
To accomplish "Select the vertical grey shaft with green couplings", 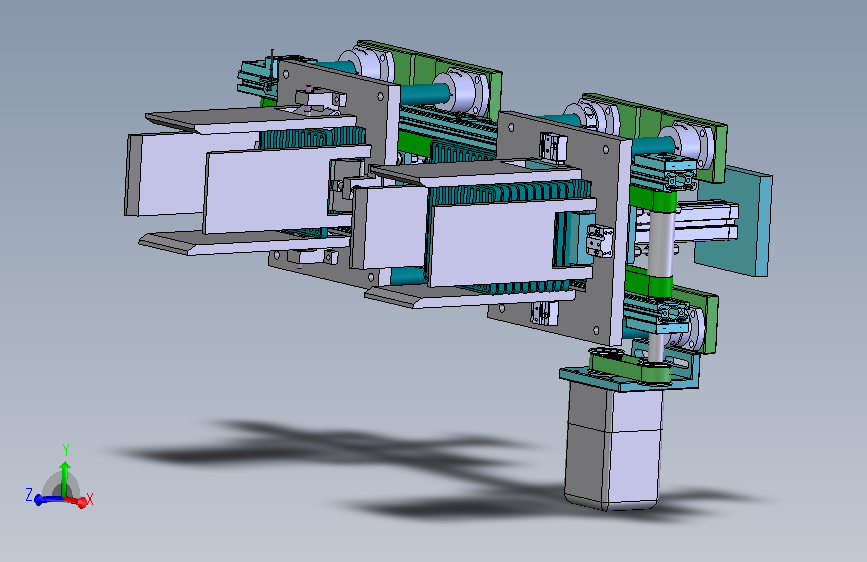I will 660,243.
